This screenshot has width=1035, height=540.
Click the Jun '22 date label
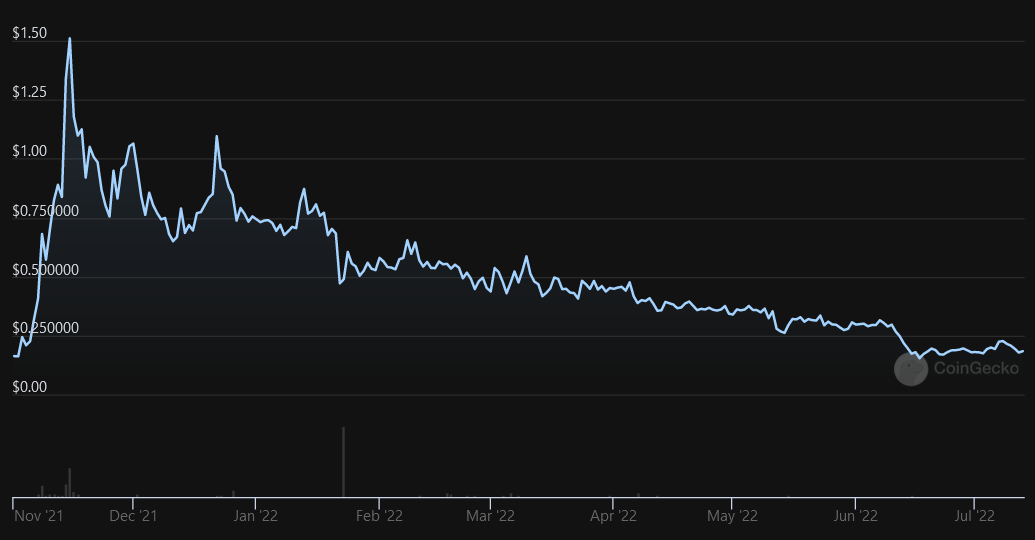pos(855,516)
